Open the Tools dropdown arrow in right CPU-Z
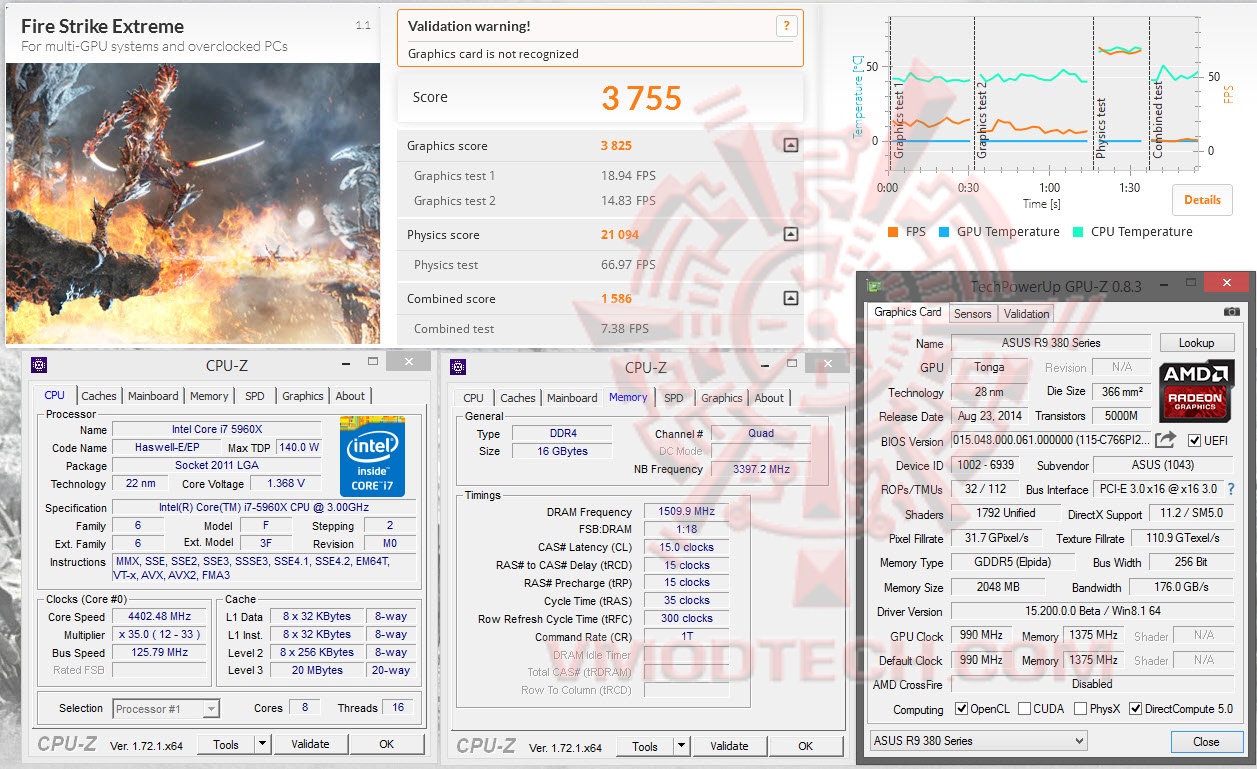 (682, 746)
